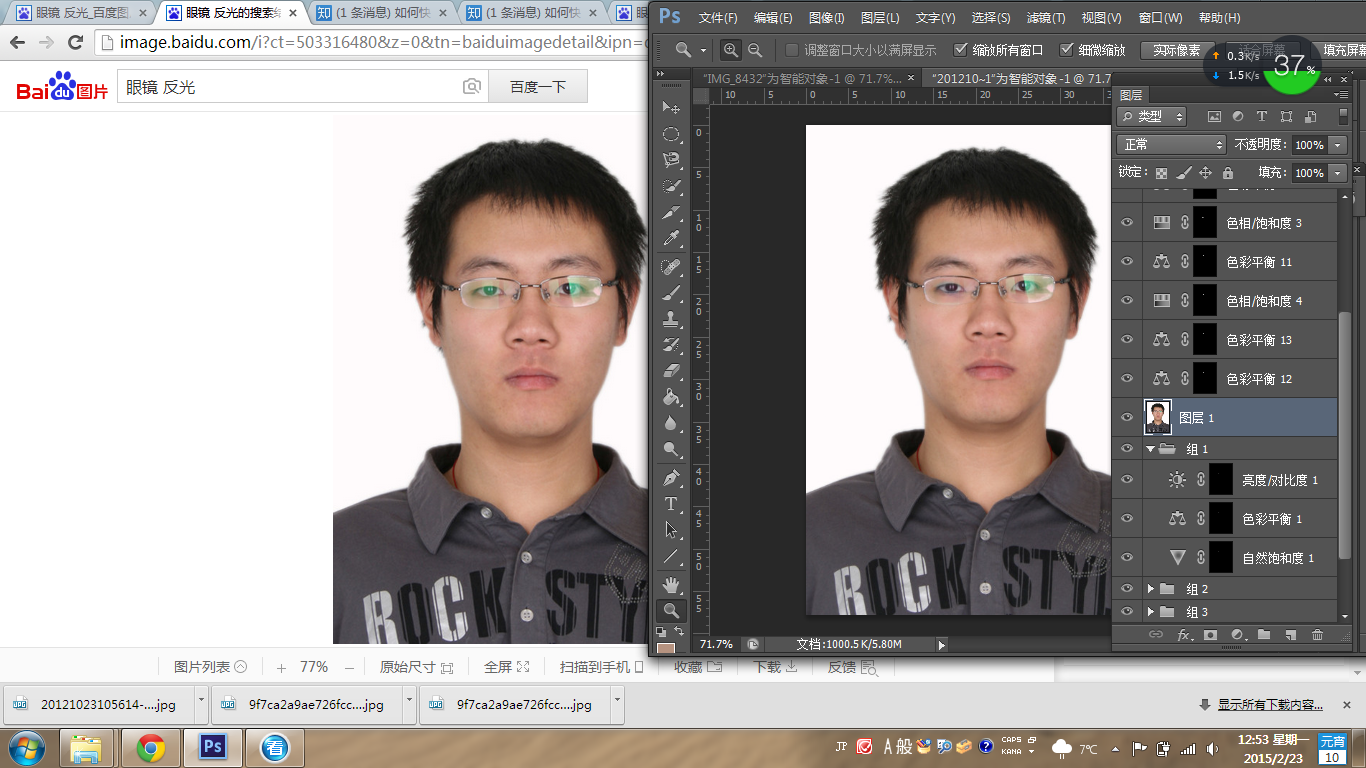The width and height of the screenshot is (1366, 768).
Task: Open the 窗口(W) menu
Action: (1160, 18)
